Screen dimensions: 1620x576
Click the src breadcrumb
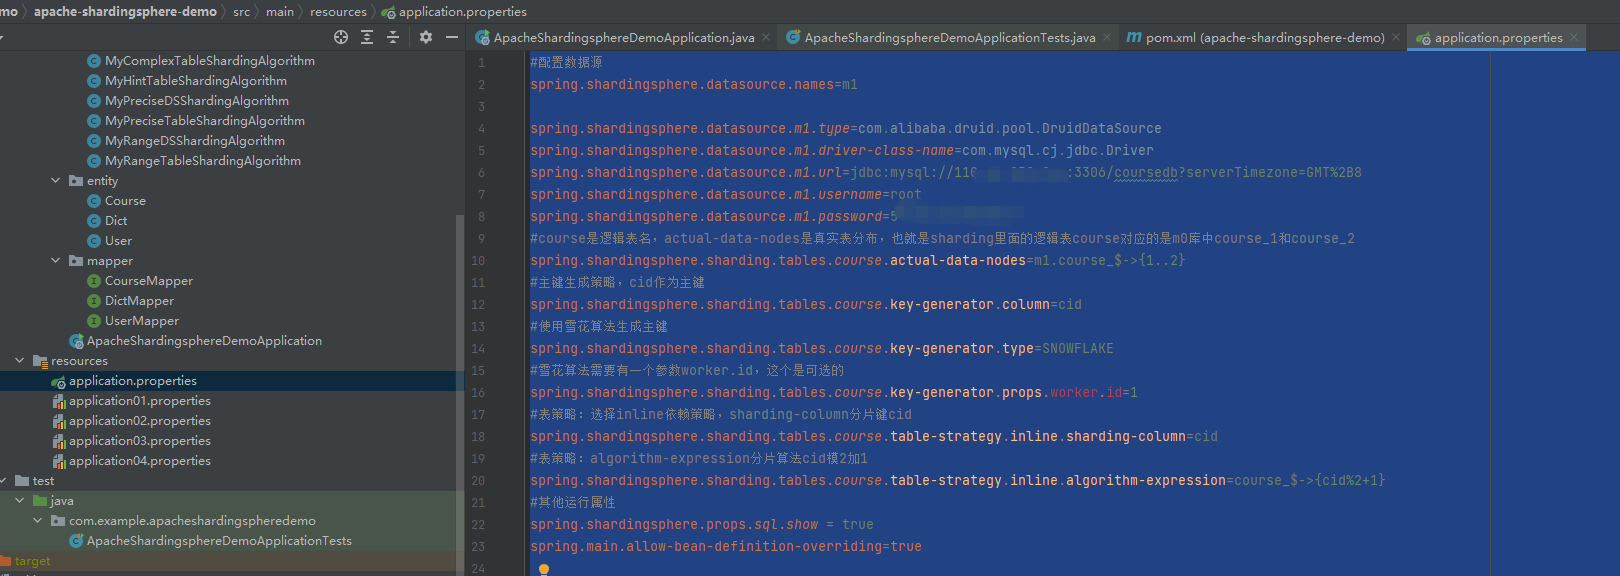click(242, 12)
